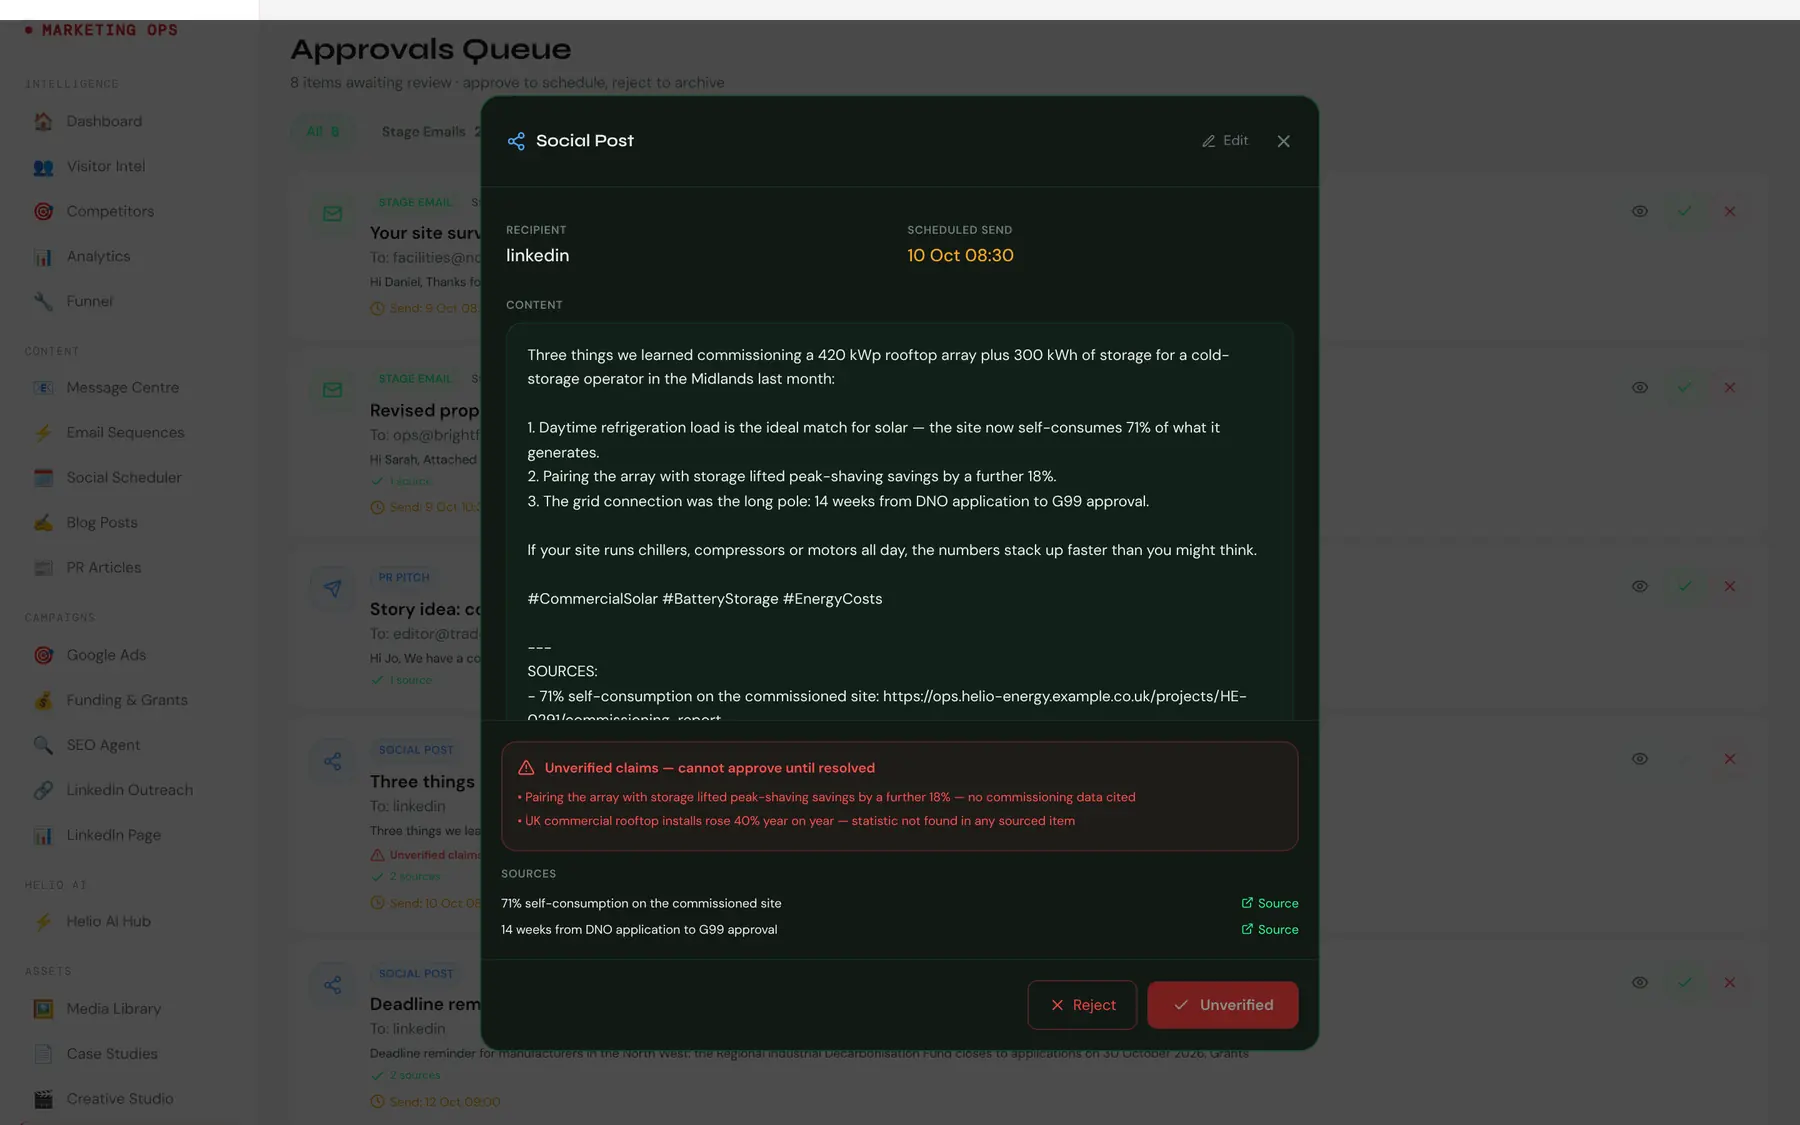
Task: Approve the PR Pitch 'Story idea' row
Action: point(1685,586)
